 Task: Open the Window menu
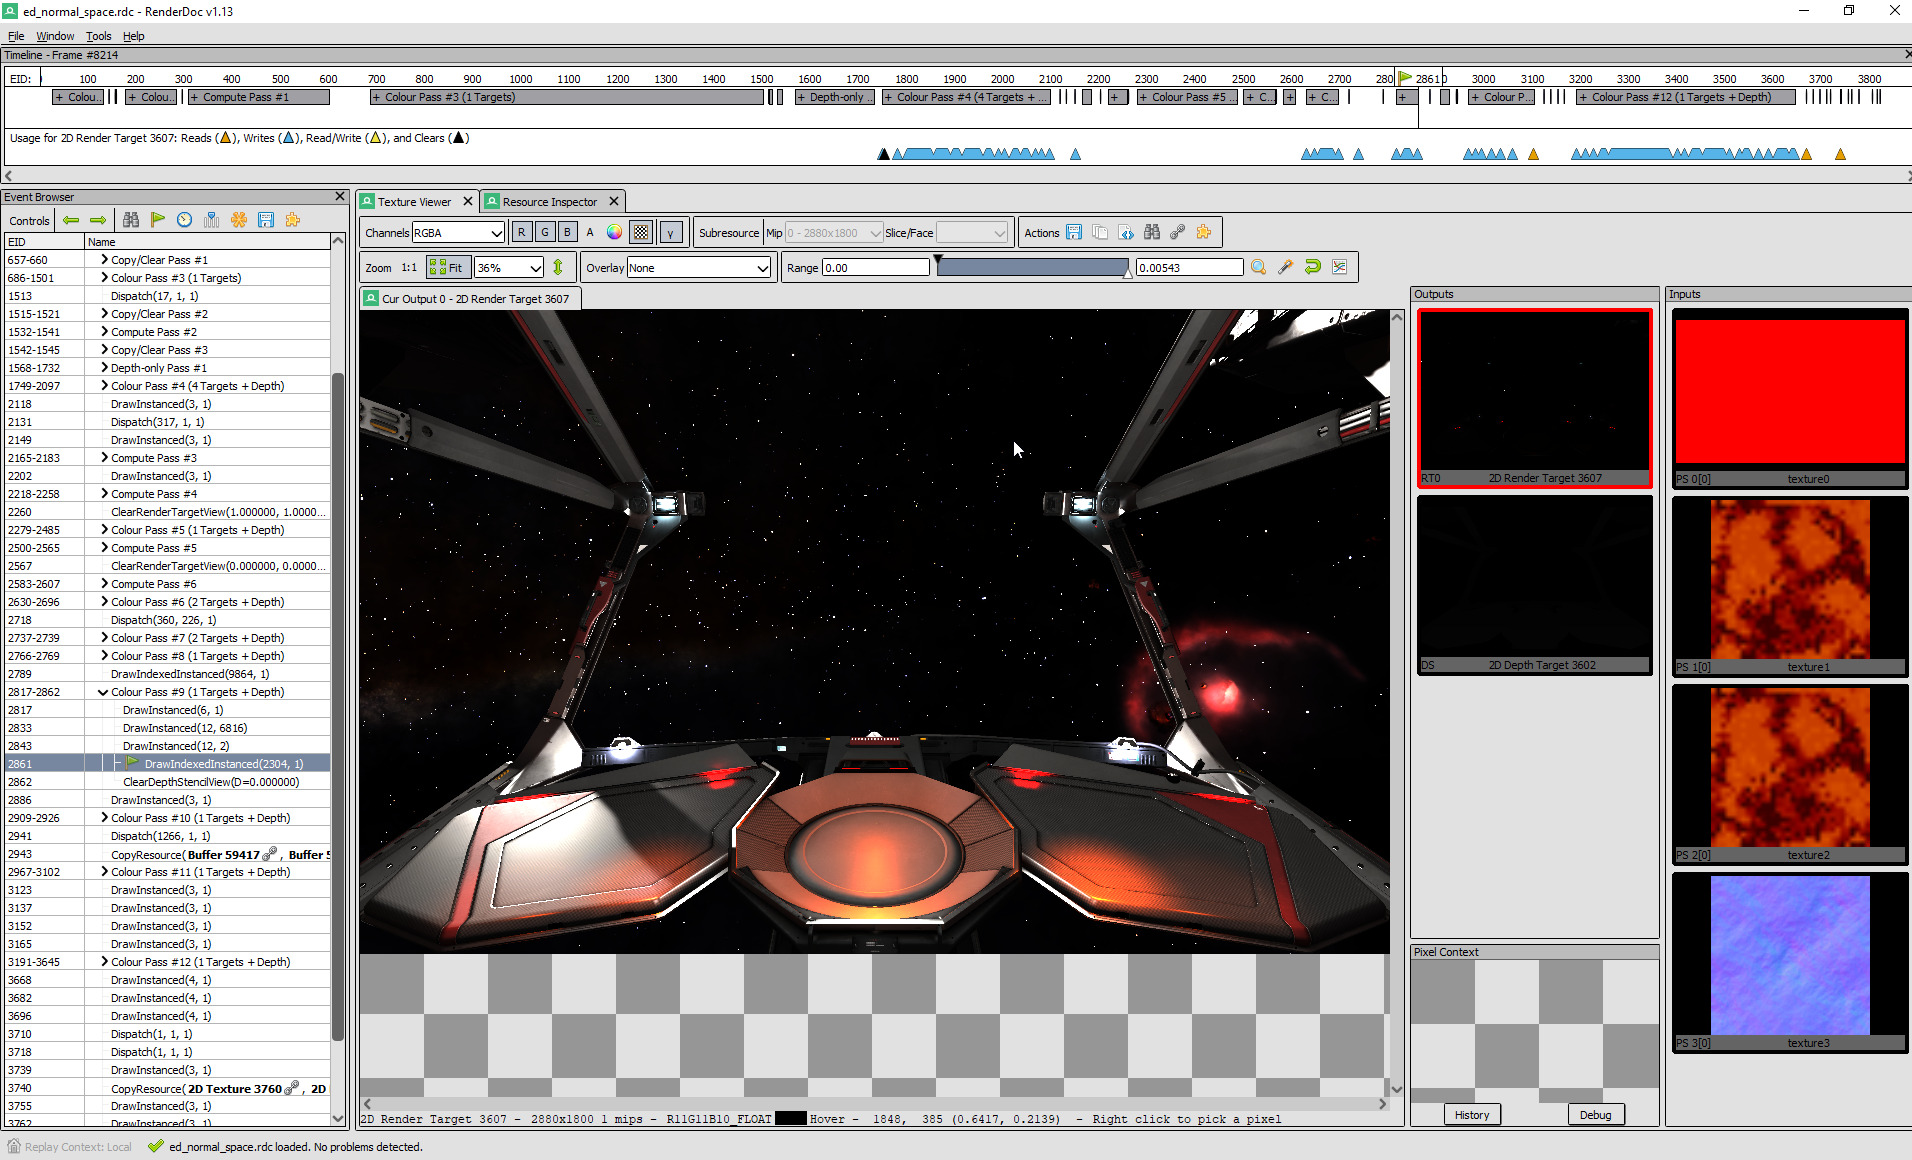click(55, 36)
